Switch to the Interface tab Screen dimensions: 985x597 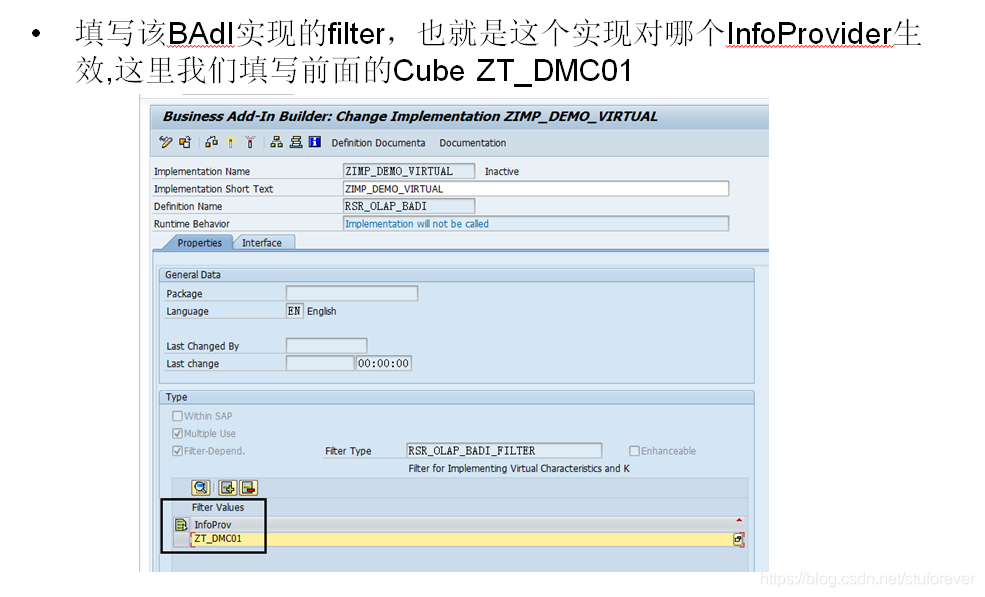pyautogui.click(x=262, y=243)
